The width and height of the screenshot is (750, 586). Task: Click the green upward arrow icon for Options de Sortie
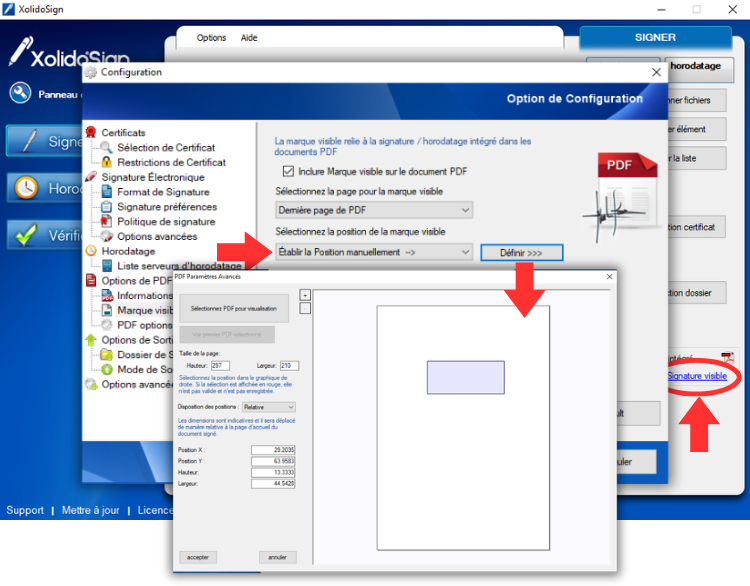coord(91,340)
